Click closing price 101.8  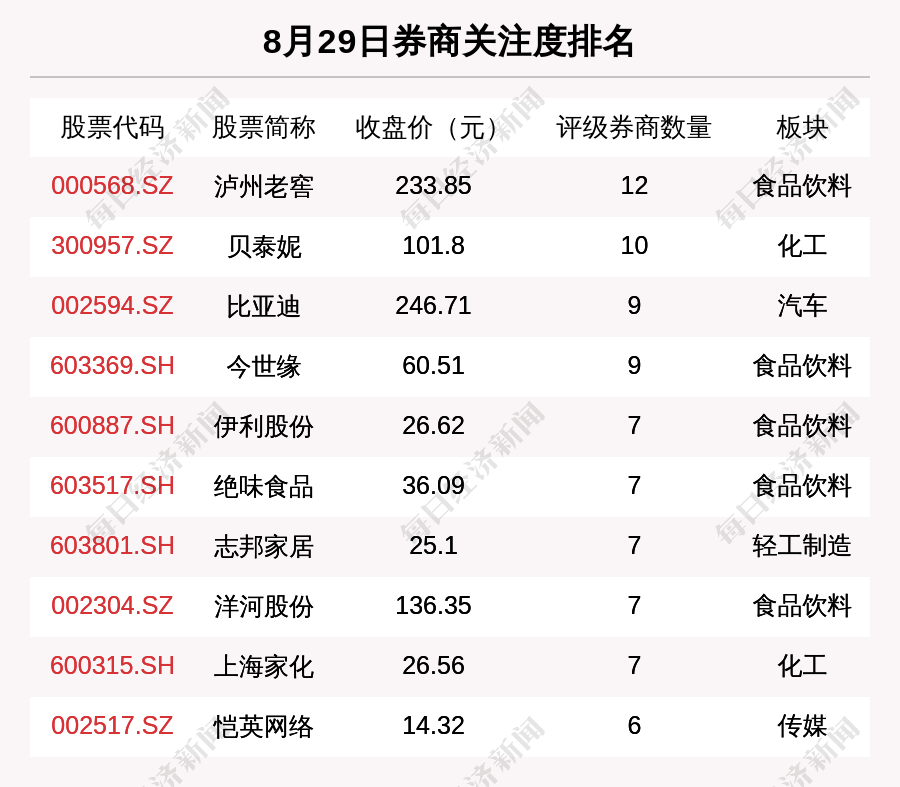(433, 246)
